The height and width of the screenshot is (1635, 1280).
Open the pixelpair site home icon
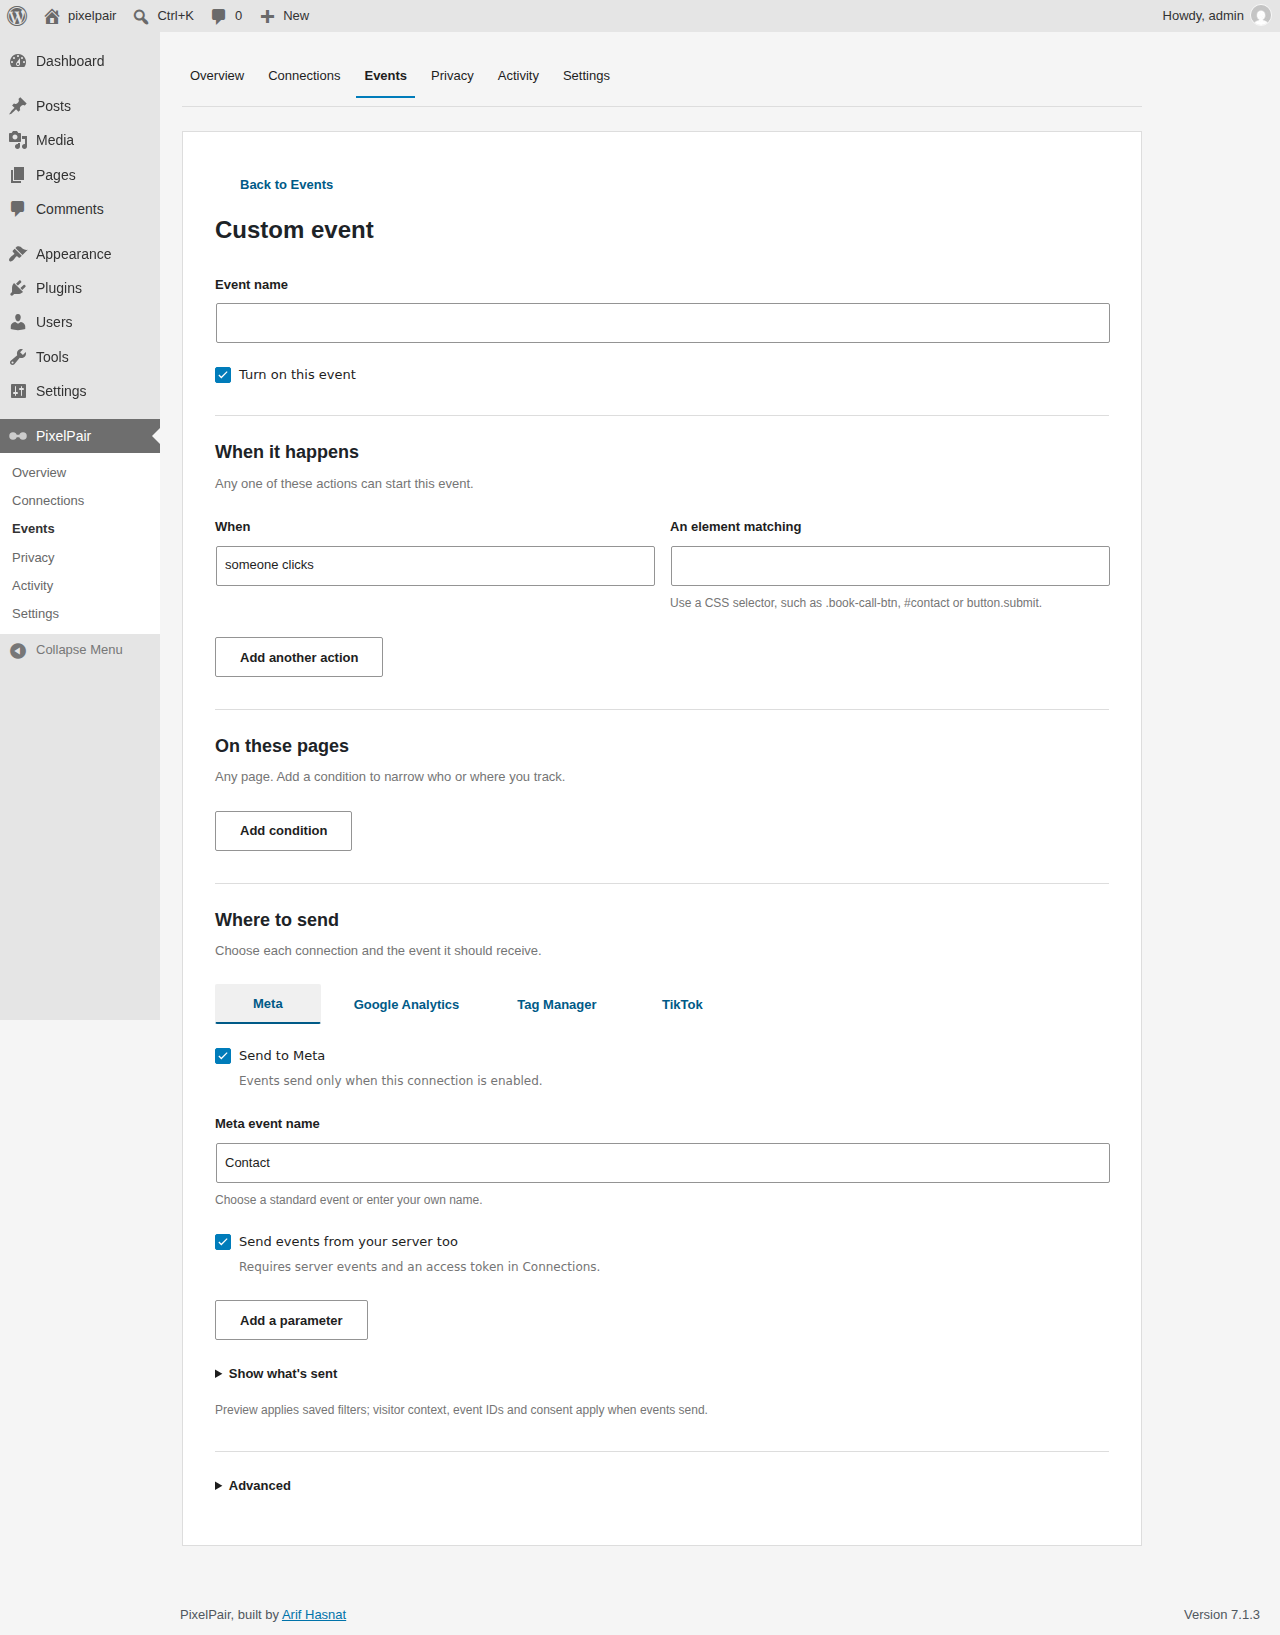pyautogui.click(x=52, y=16)
